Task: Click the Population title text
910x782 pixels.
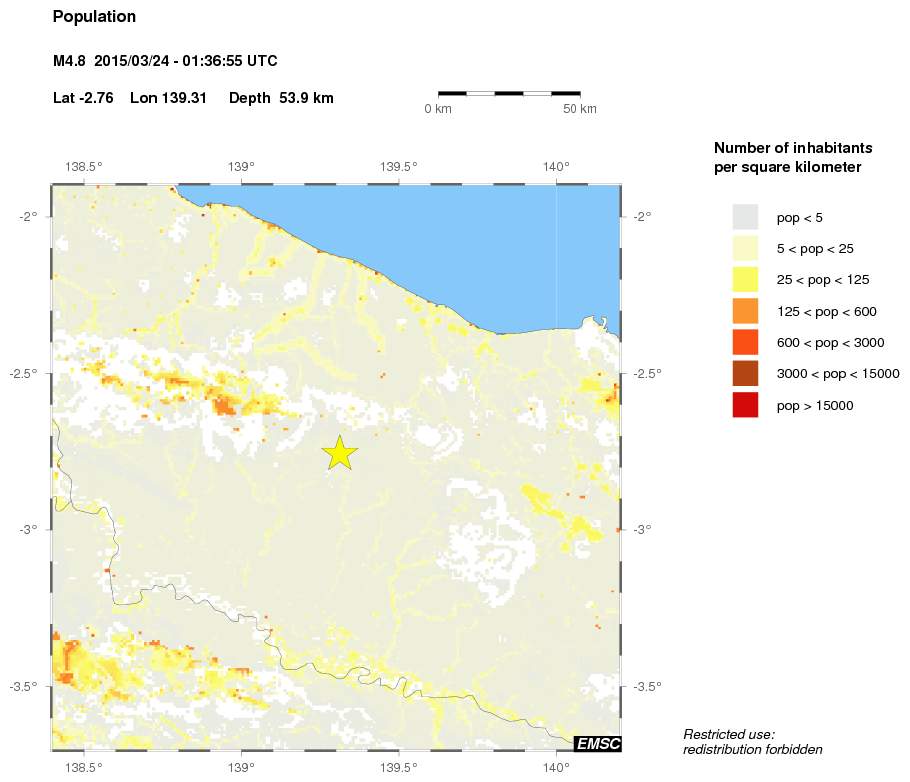Action: [x=94, y=17]
